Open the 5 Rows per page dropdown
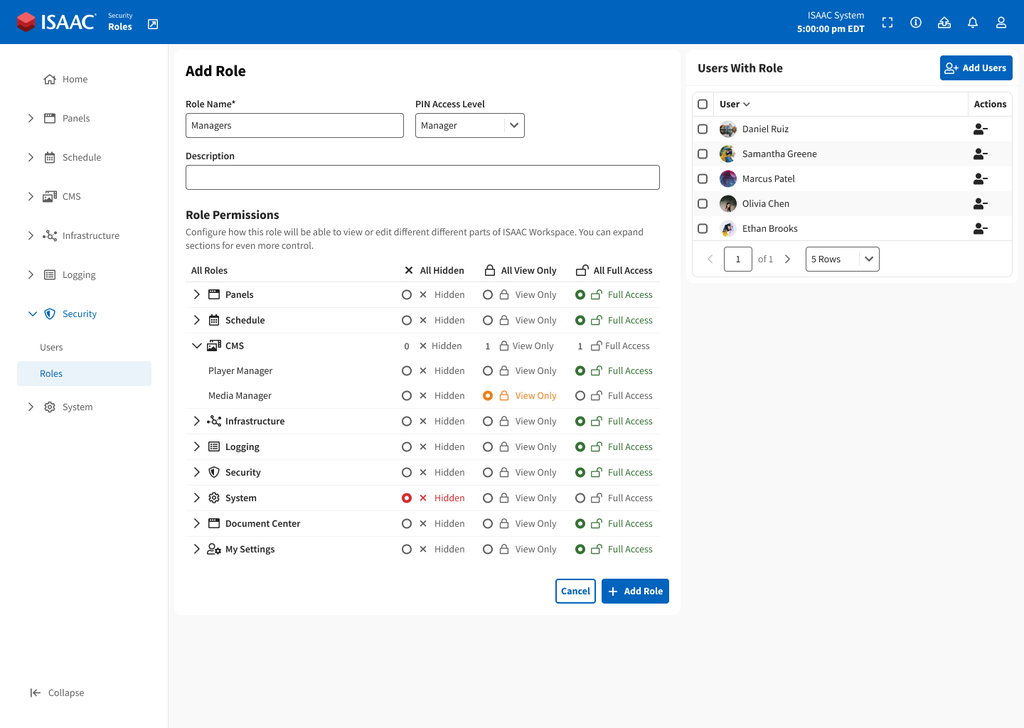Screen dimensions: 1024x728 point(842,258)
